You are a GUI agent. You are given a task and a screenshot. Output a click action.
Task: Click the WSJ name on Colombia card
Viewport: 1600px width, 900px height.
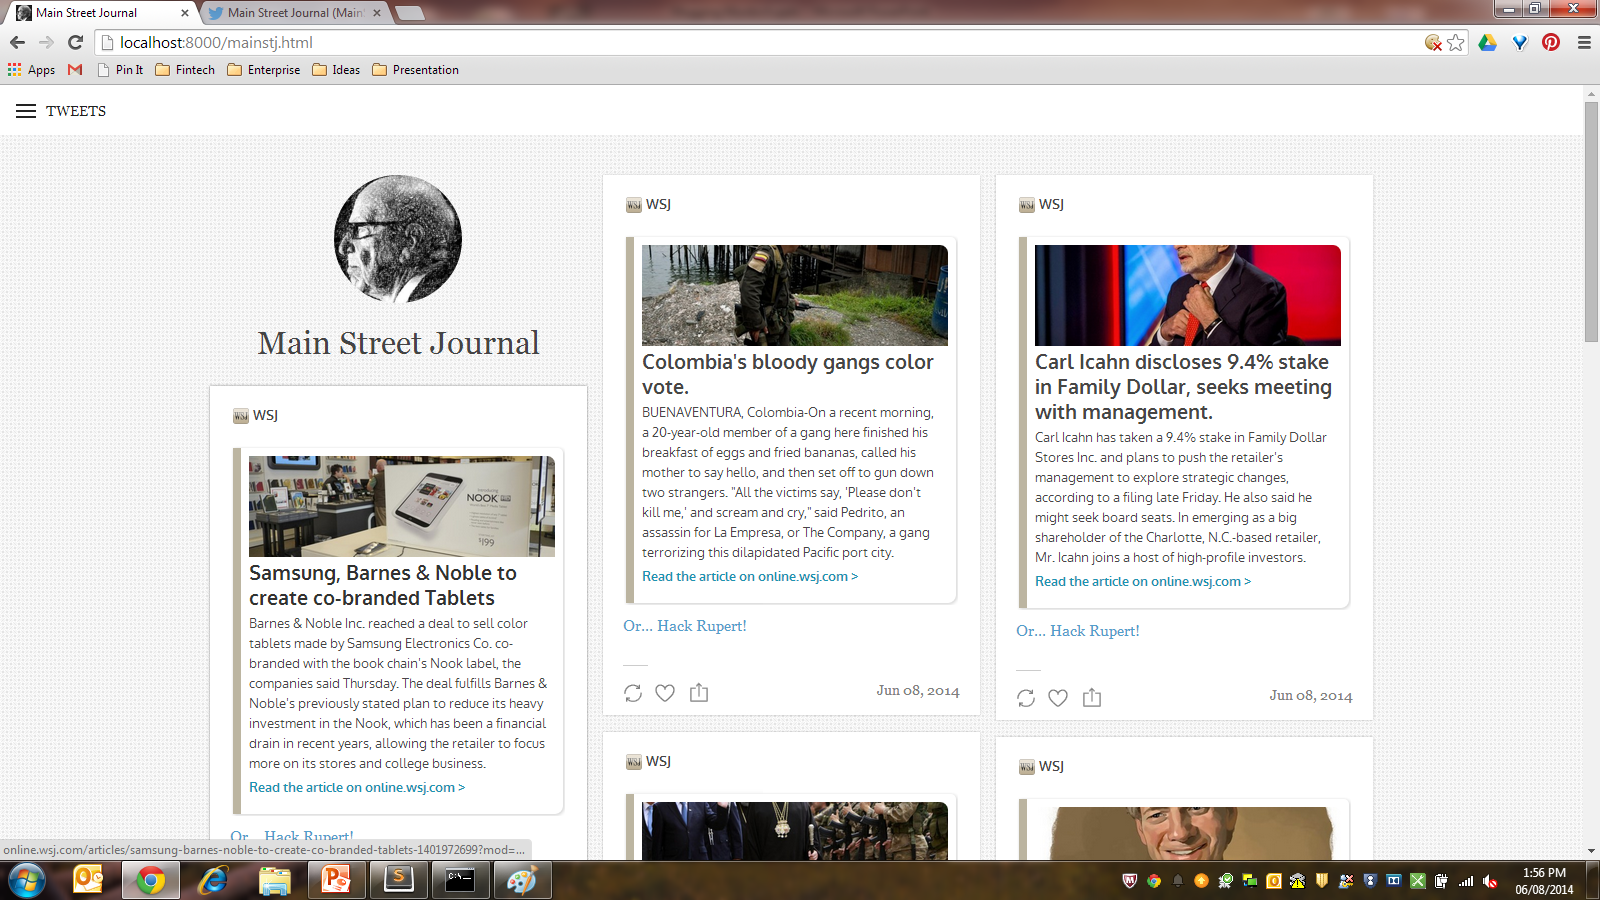tap(658, 204)
